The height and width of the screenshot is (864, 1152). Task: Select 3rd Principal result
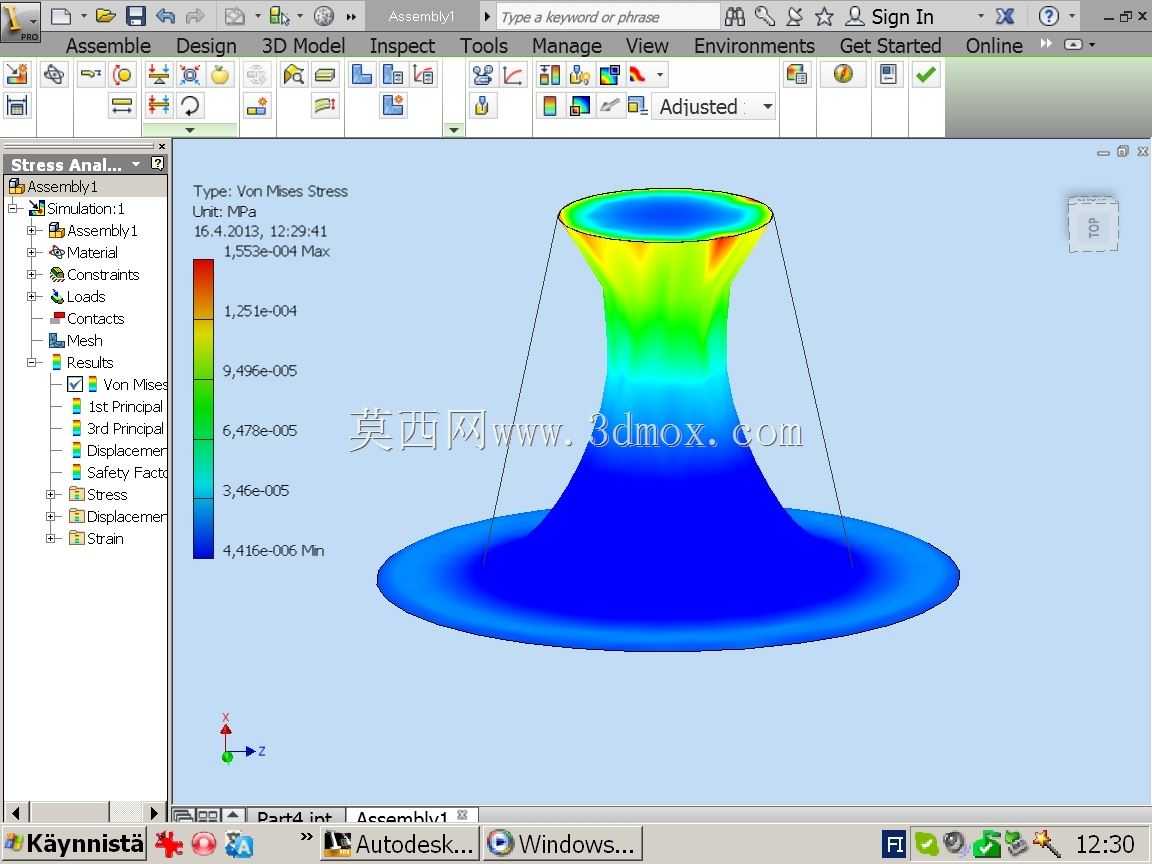click(x=117, y=428)
